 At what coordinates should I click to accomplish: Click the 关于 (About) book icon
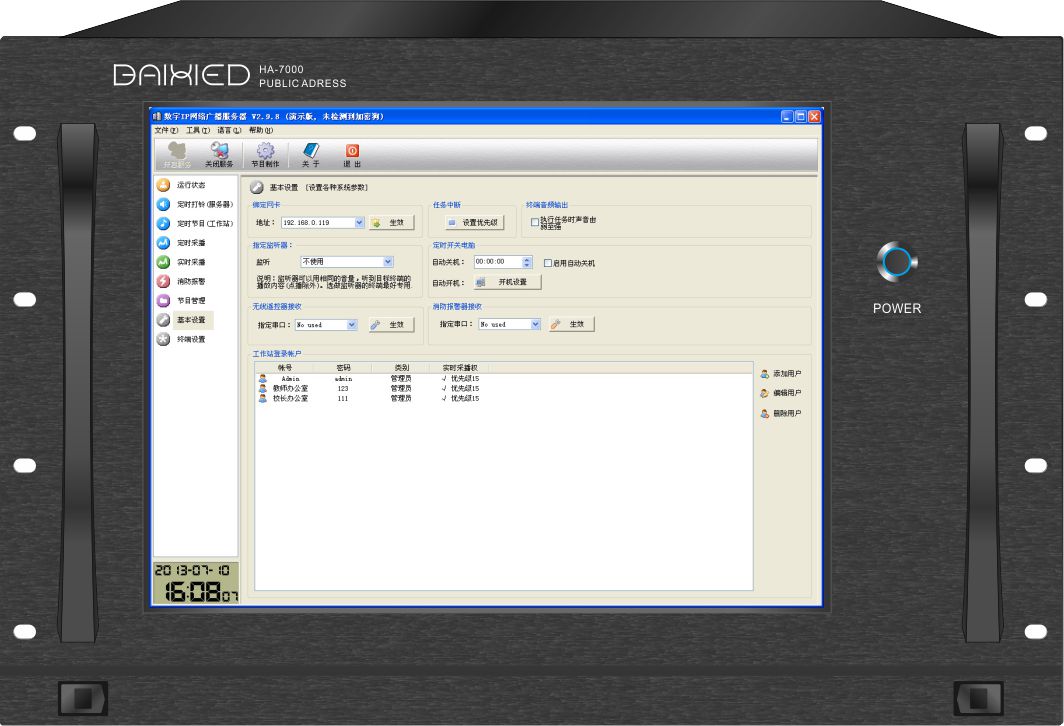pyautogui.click(x=311, y=154)
